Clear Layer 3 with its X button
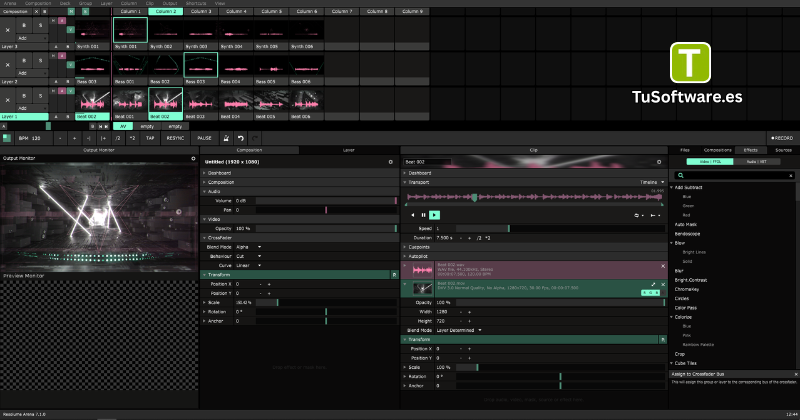 pos(8,30)
